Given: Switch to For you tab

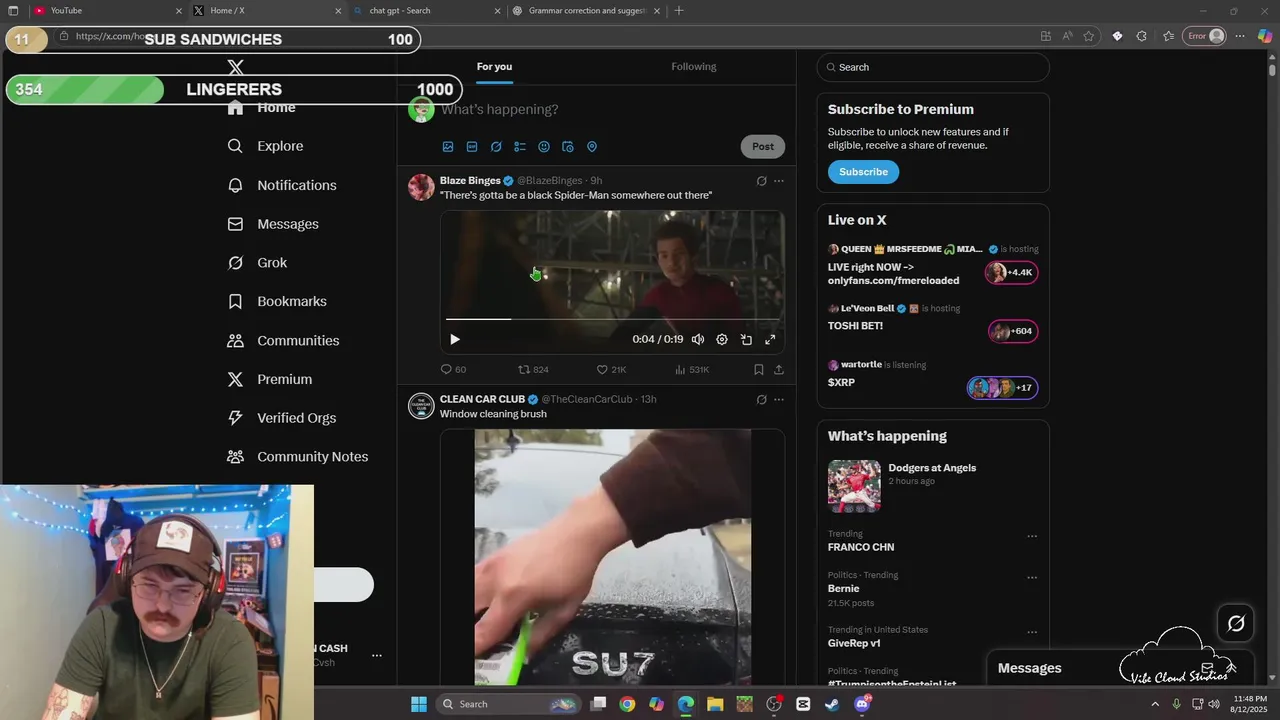Looking at the screenshot, I should [494, 67].
